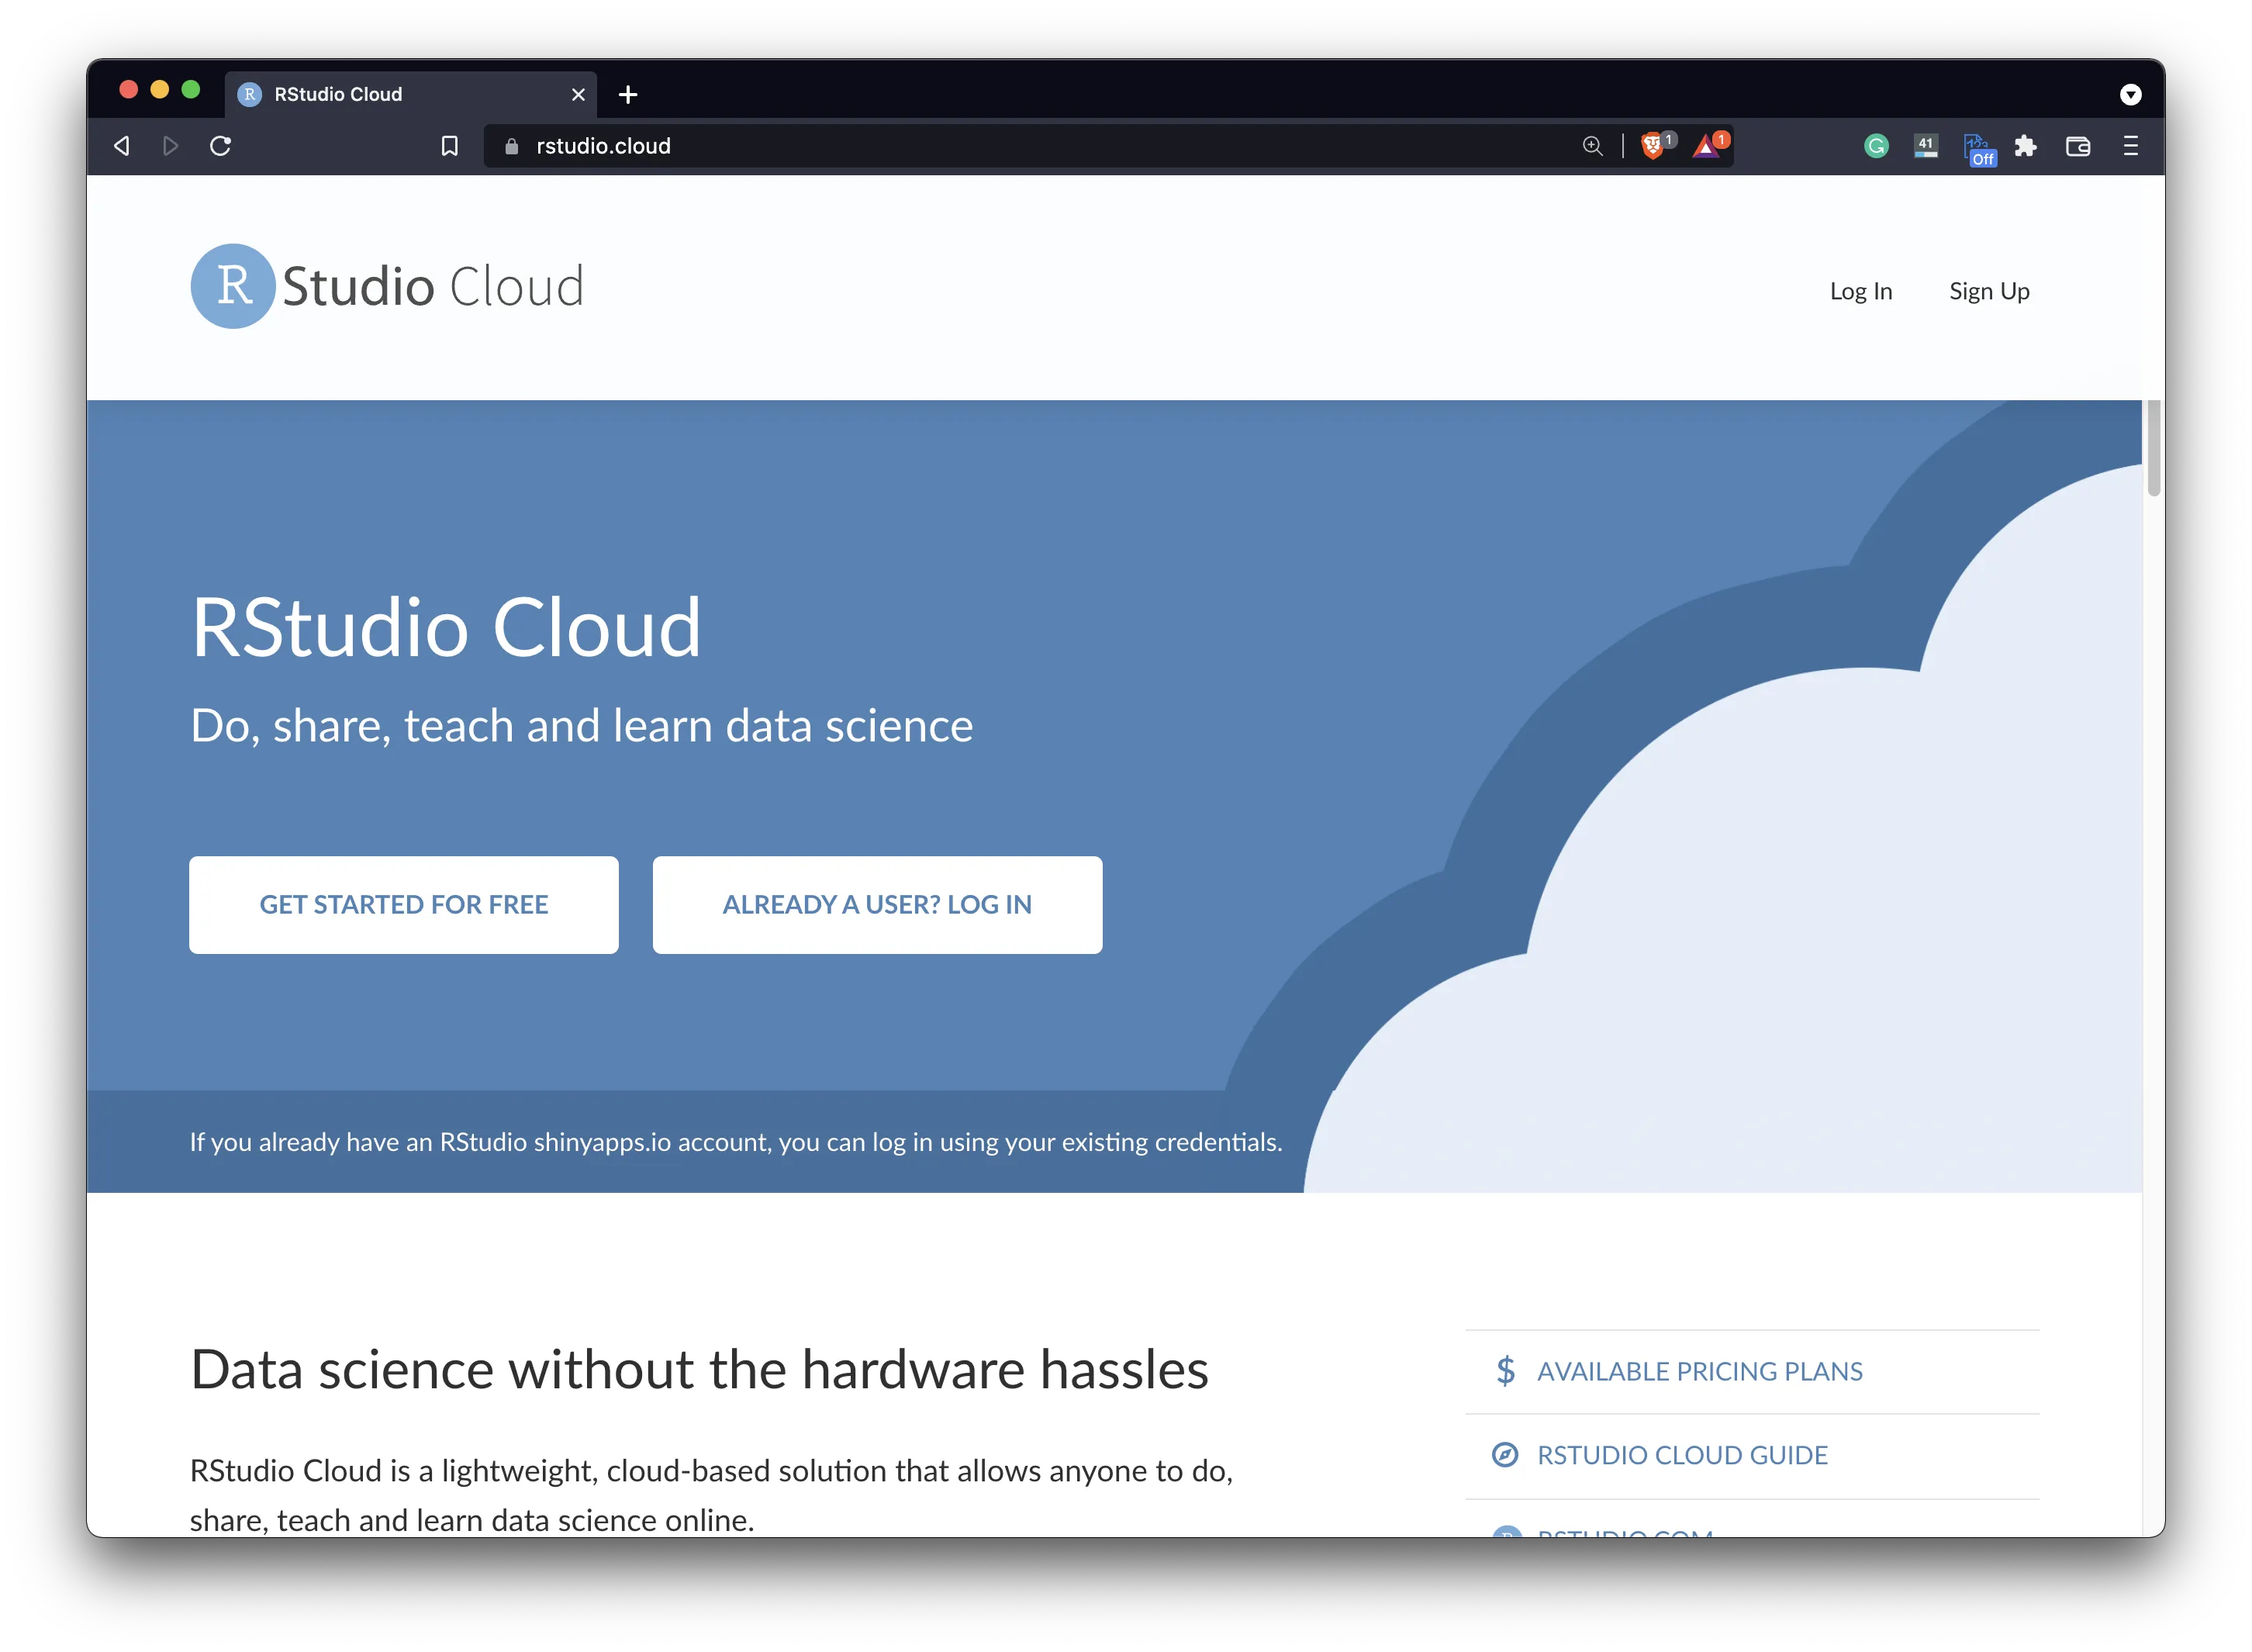The height and width of the screenshot is (1652, 2252).
Task: Expand the tab search dropdown arrow
Action: click(x=2131, y=95)
